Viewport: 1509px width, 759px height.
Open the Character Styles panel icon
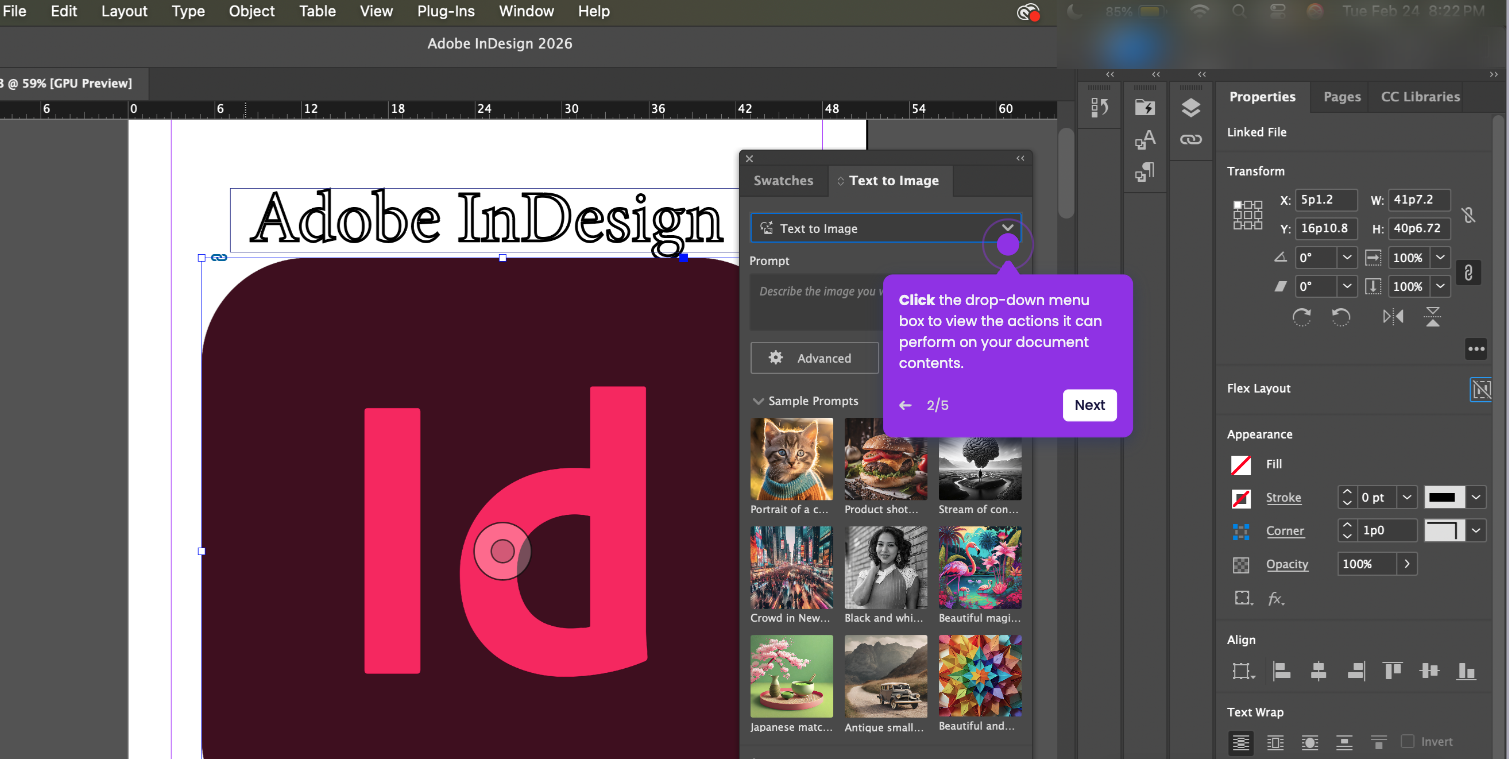(x=1145, y=140)
